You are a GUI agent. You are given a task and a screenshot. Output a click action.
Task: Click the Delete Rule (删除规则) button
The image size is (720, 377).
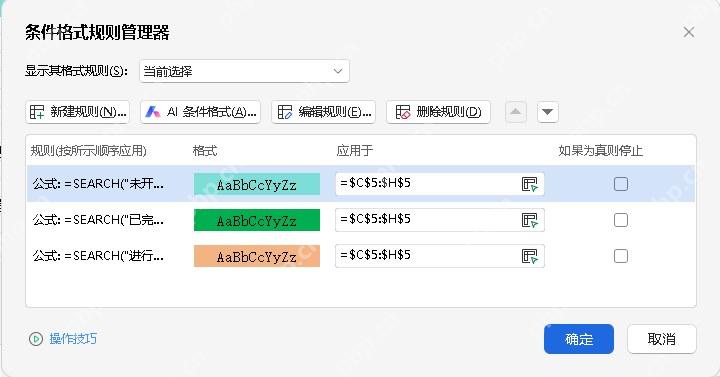pos(439,112)
